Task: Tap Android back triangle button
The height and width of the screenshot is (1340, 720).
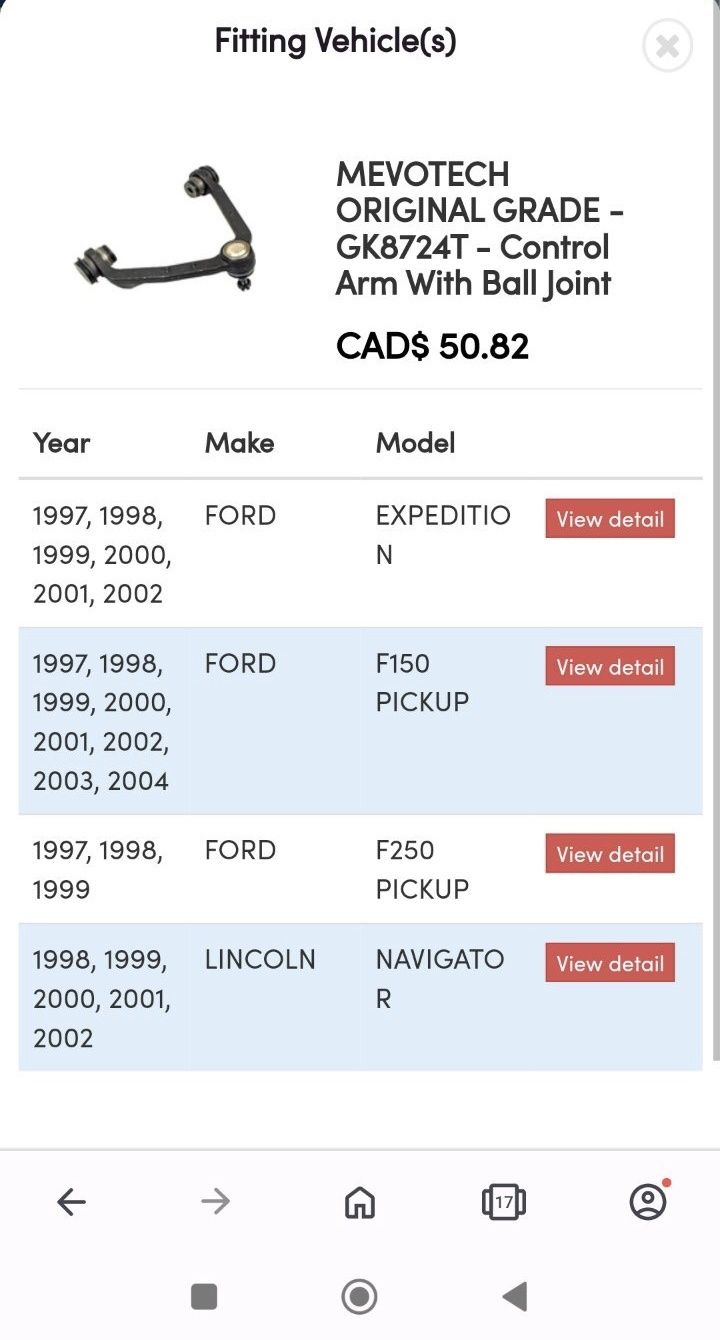Action: tap(514, 1297)
